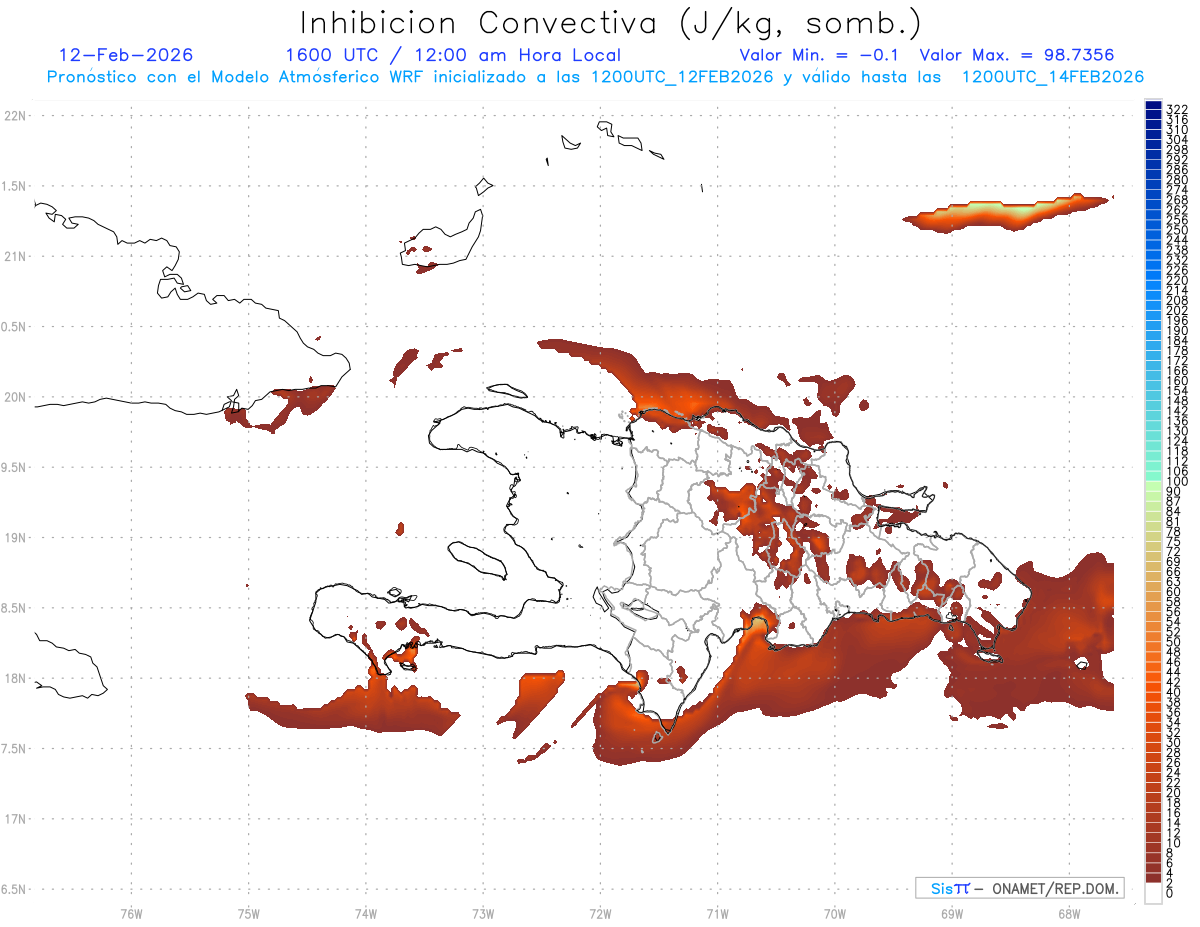Click the 75W longitude label
Screen dimensions: 1200x927
(x=248, y=913)
